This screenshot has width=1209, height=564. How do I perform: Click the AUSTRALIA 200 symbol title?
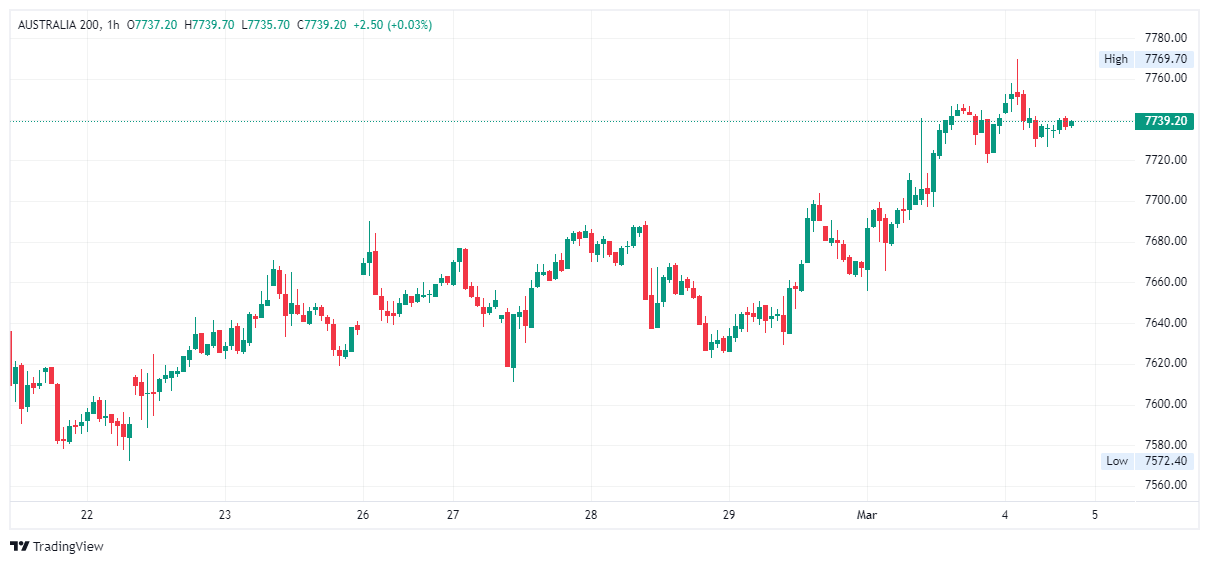pyautogui.click(x=58, y=24)
